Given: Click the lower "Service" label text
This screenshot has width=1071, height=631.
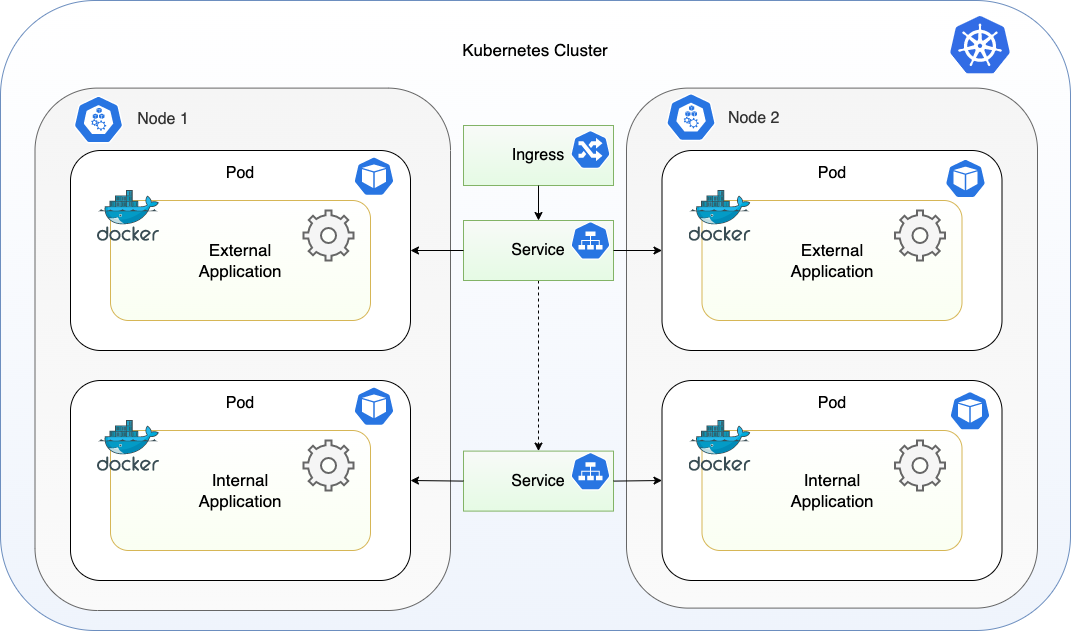Looking at the screenshot, I should (538, 481).
